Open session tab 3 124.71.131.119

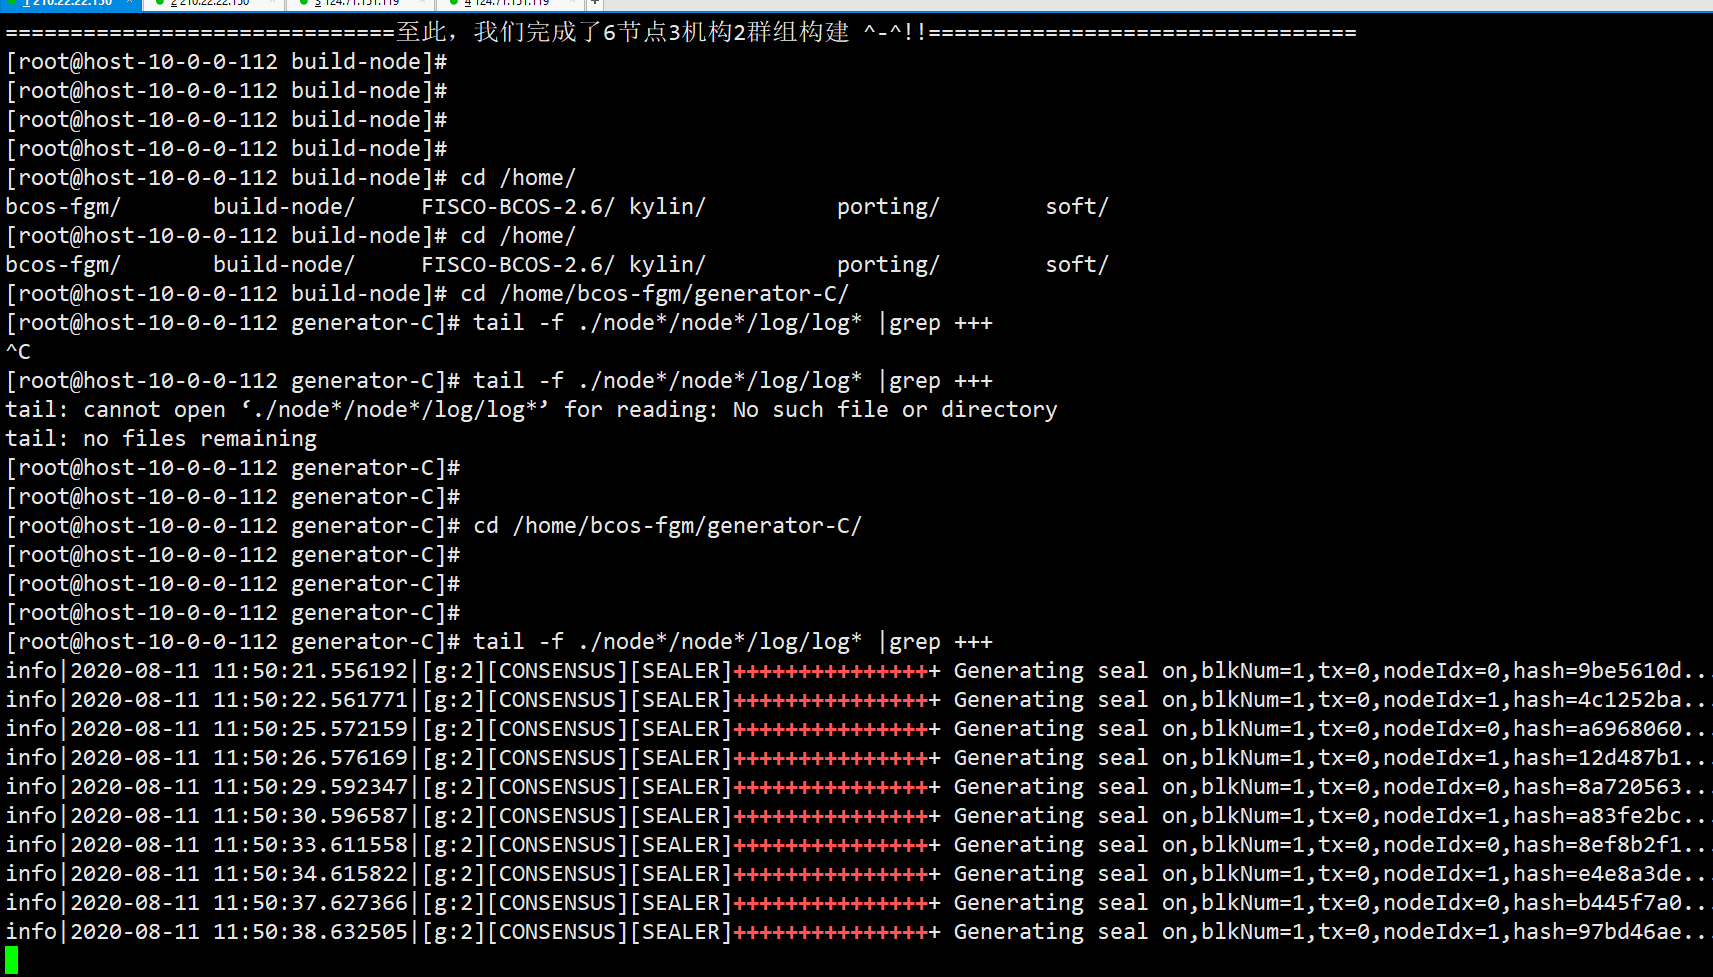(x=358, y=3)
